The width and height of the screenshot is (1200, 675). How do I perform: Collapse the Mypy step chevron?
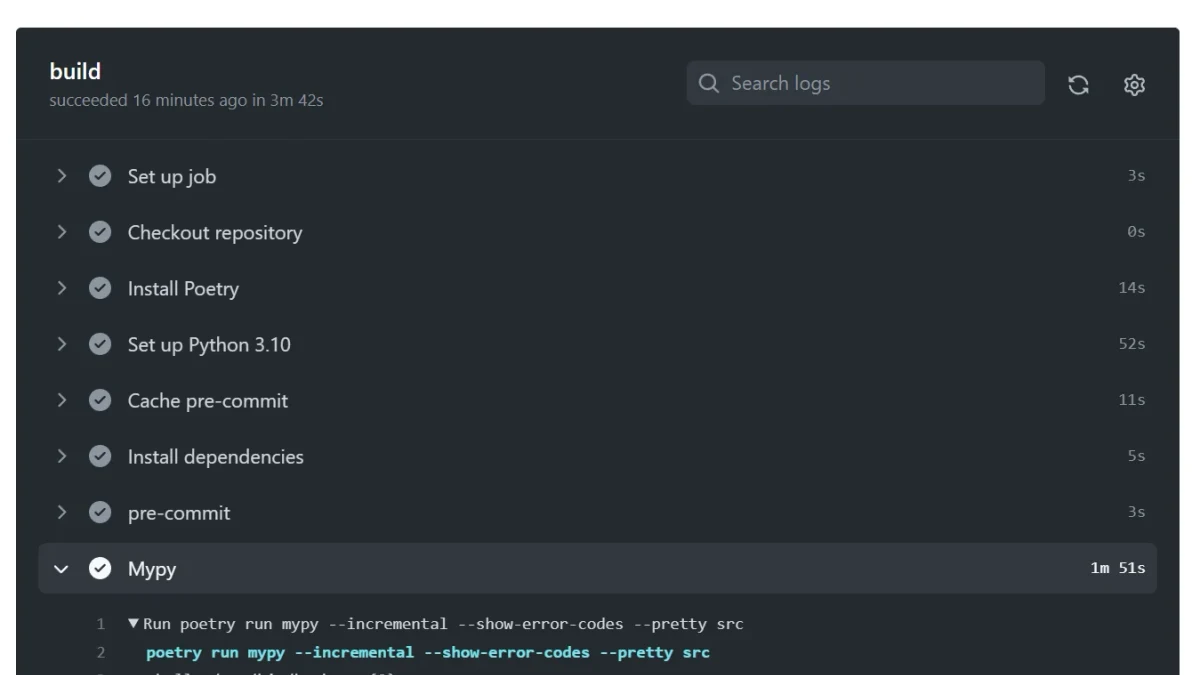tap(62, 569)
